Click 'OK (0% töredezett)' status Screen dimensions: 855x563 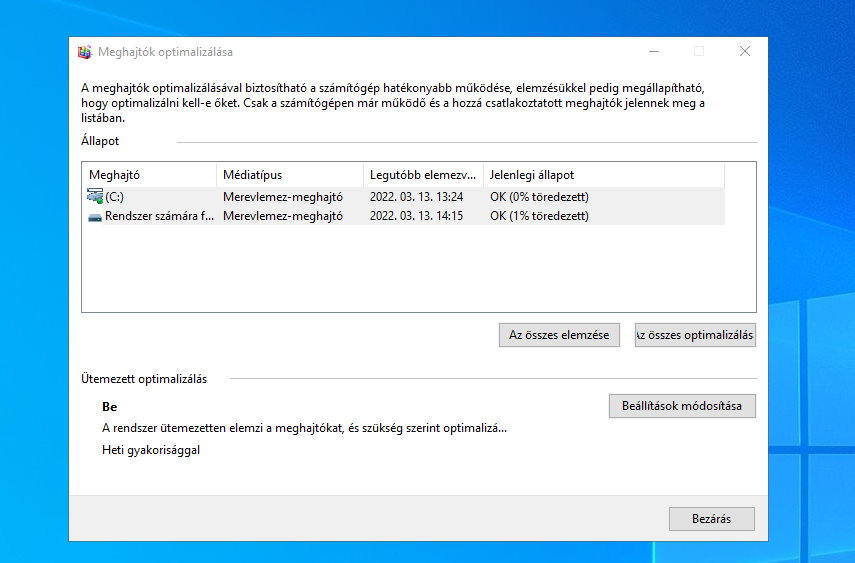[539, 197]
